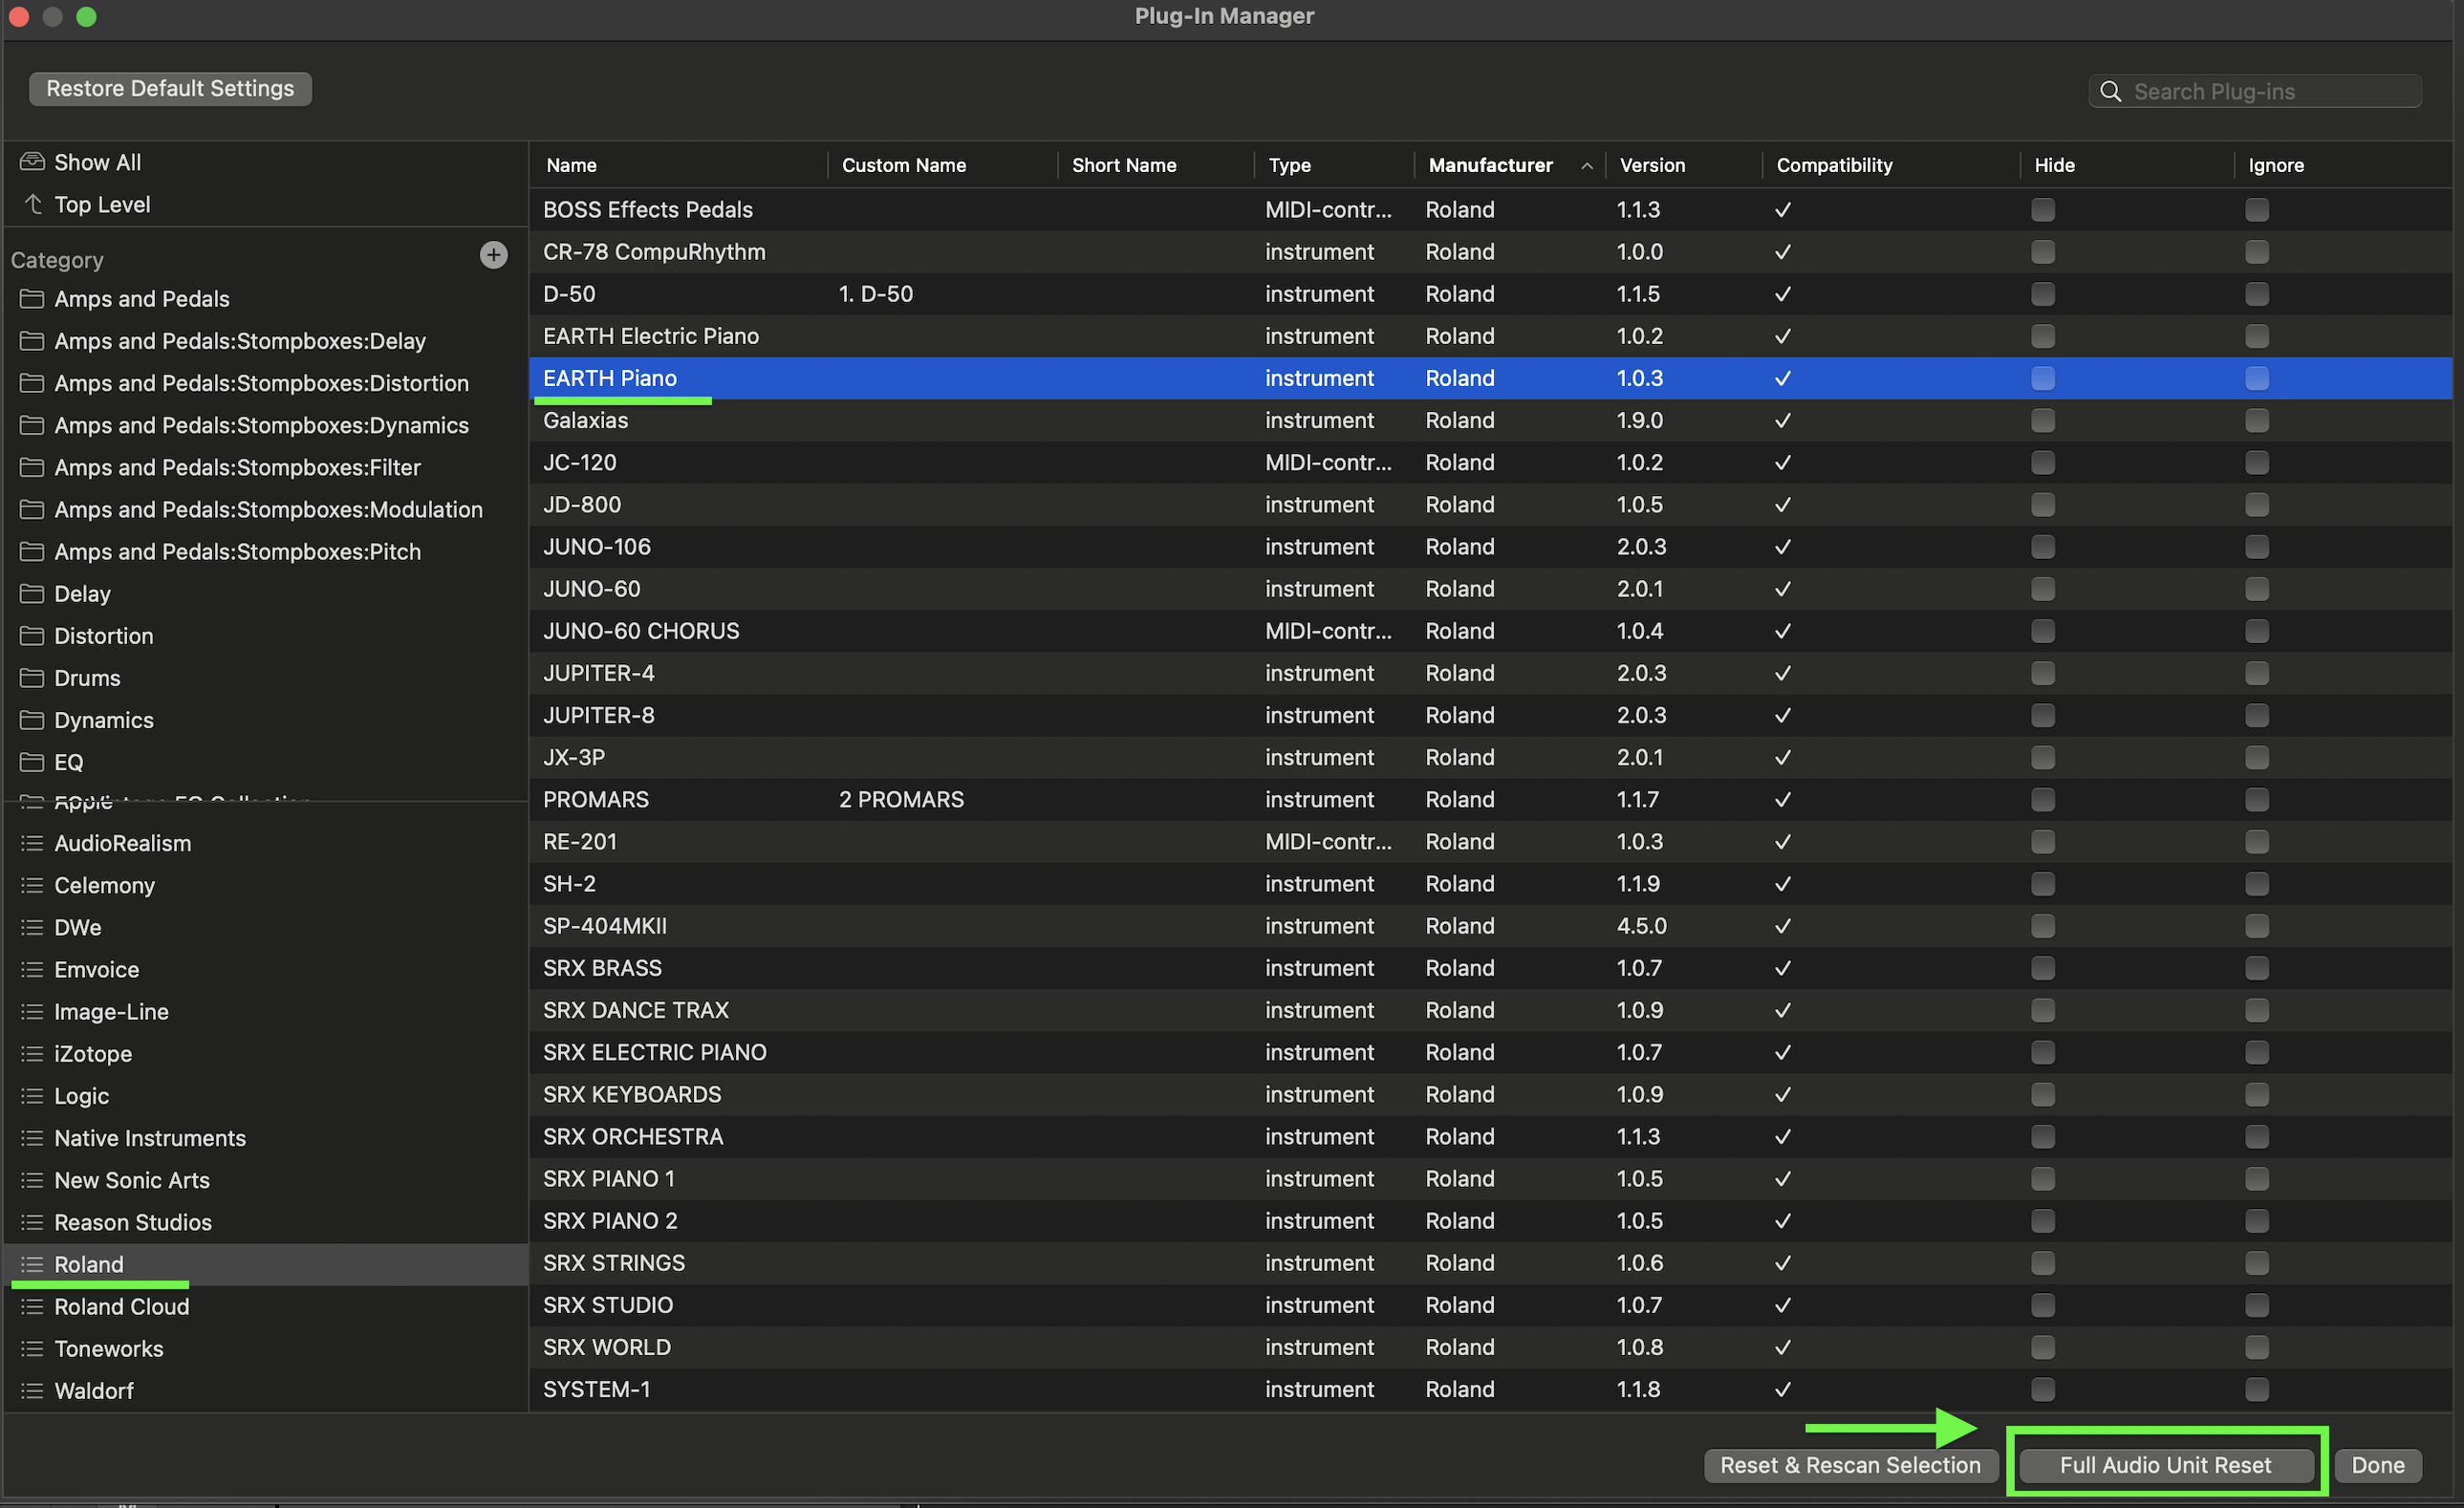Tick the Hide checkbox for SRX BRASS

tap(2043, 969)
